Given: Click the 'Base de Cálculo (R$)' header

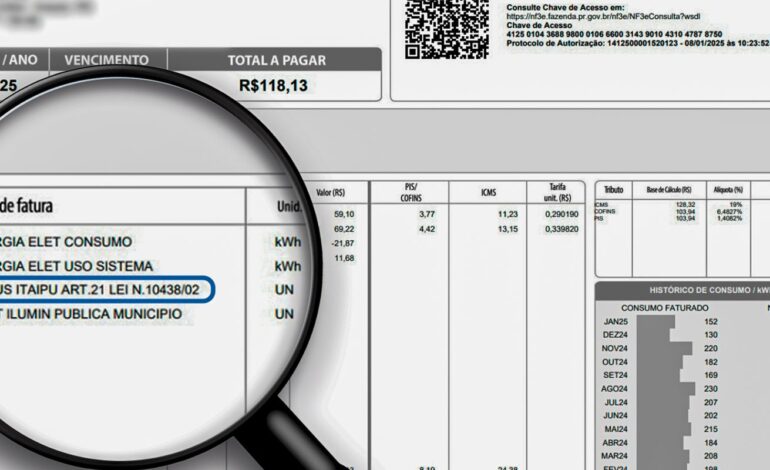Looking at the screenshot, I should pos(669,190).
